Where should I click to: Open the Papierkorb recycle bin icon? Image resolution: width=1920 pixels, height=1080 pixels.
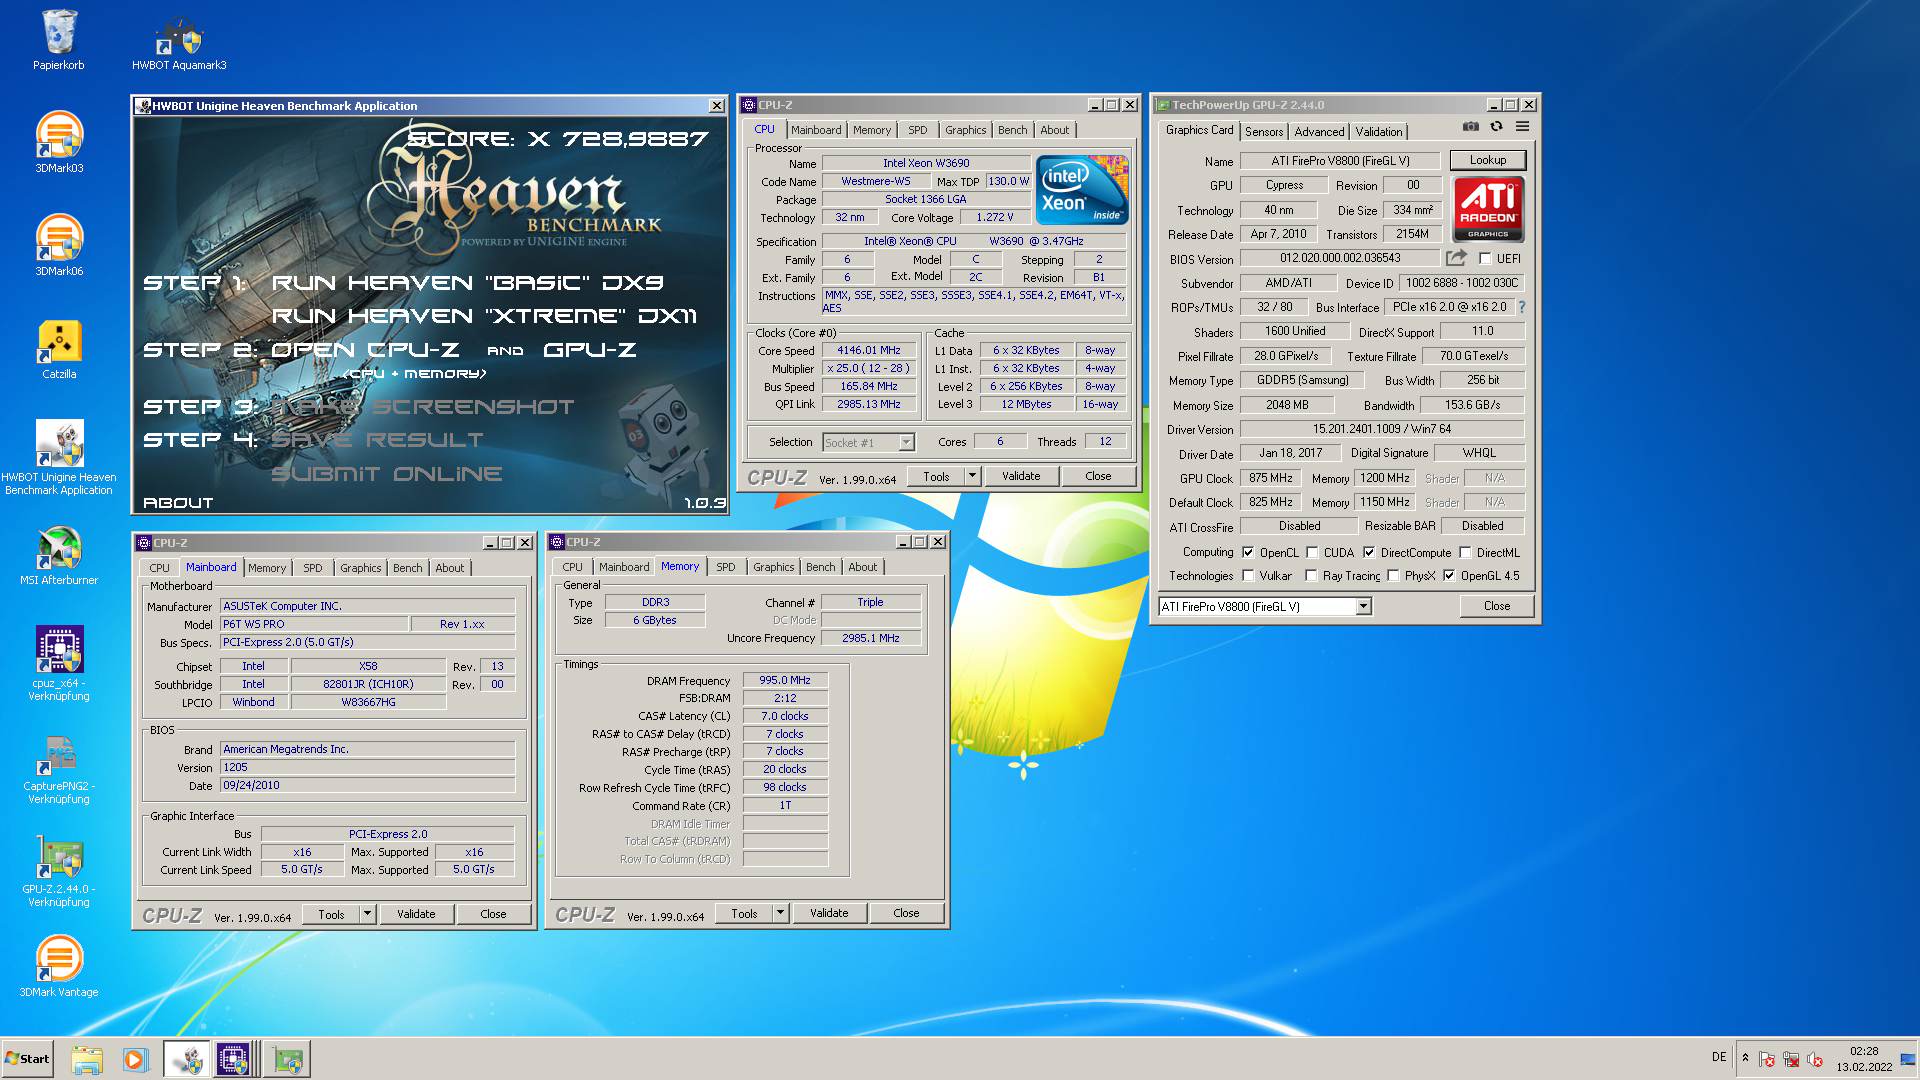pyautogui.click(x=59, y=40)
